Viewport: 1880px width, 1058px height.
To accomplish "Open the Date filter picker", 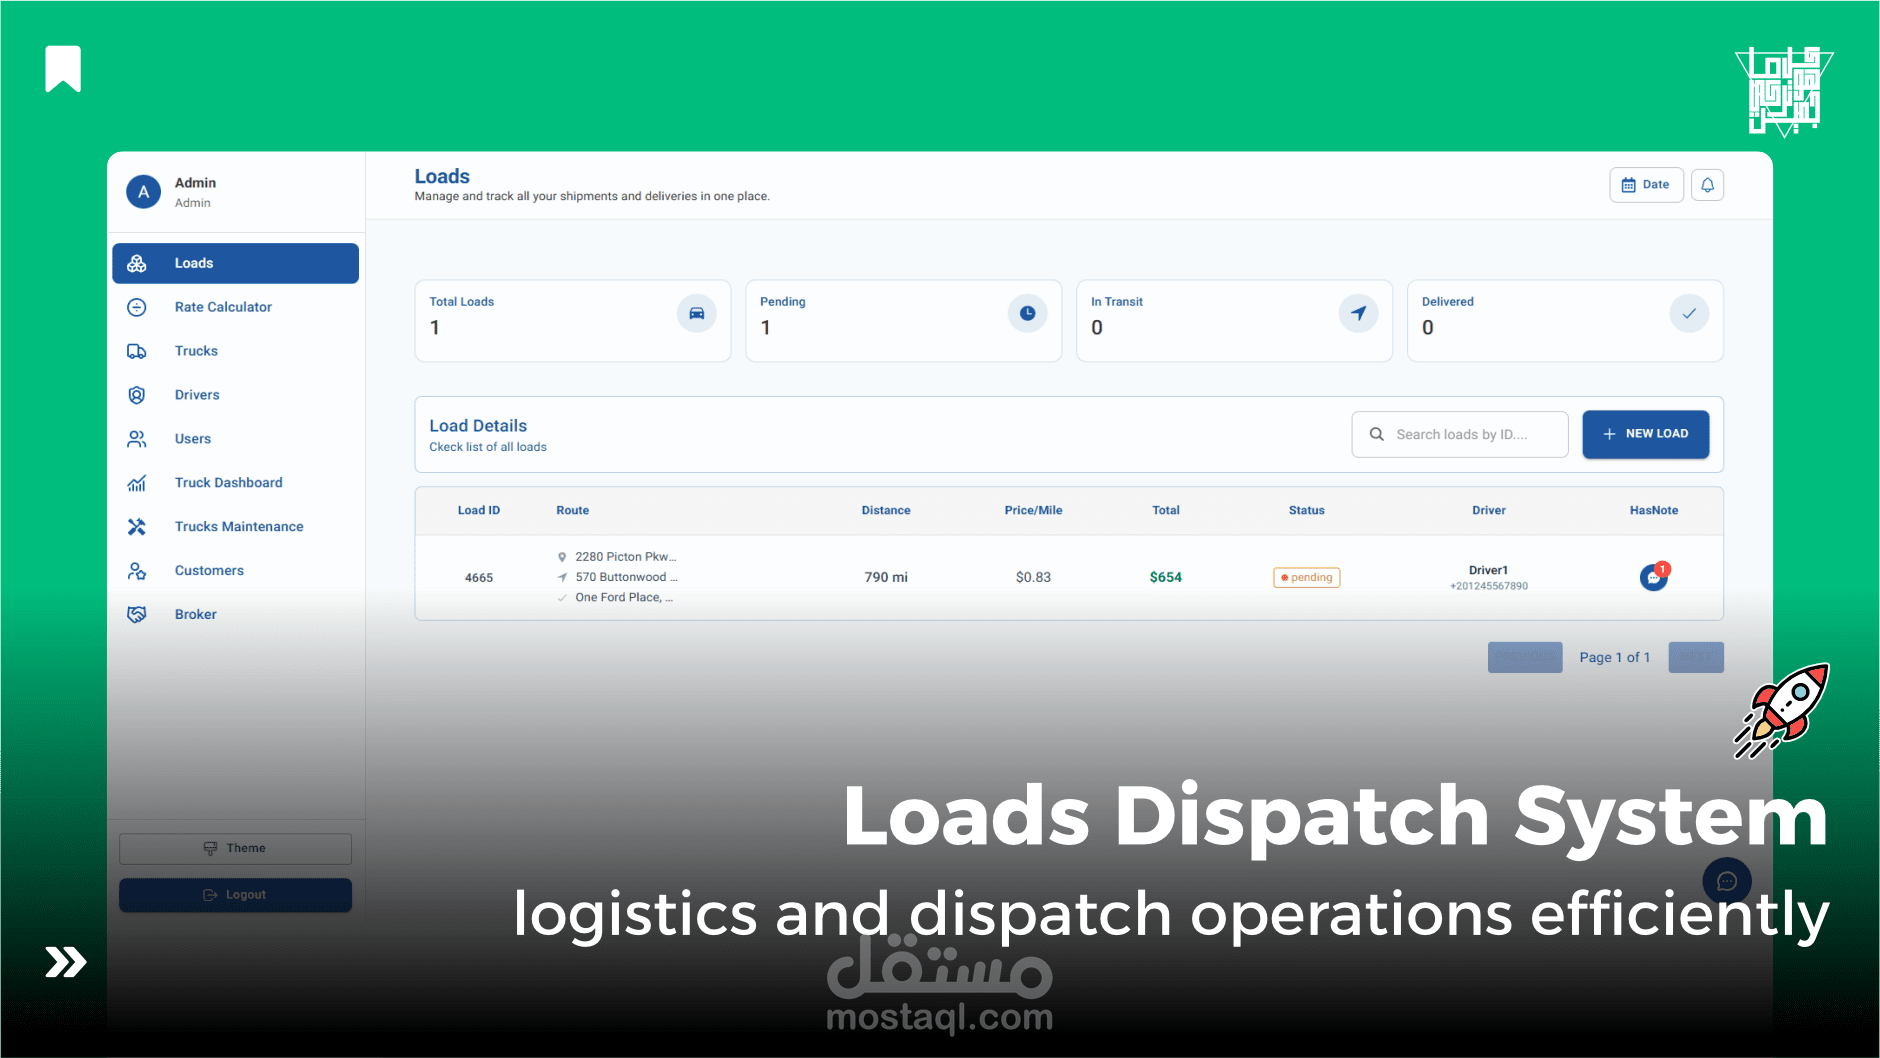I will point(1646,184).
